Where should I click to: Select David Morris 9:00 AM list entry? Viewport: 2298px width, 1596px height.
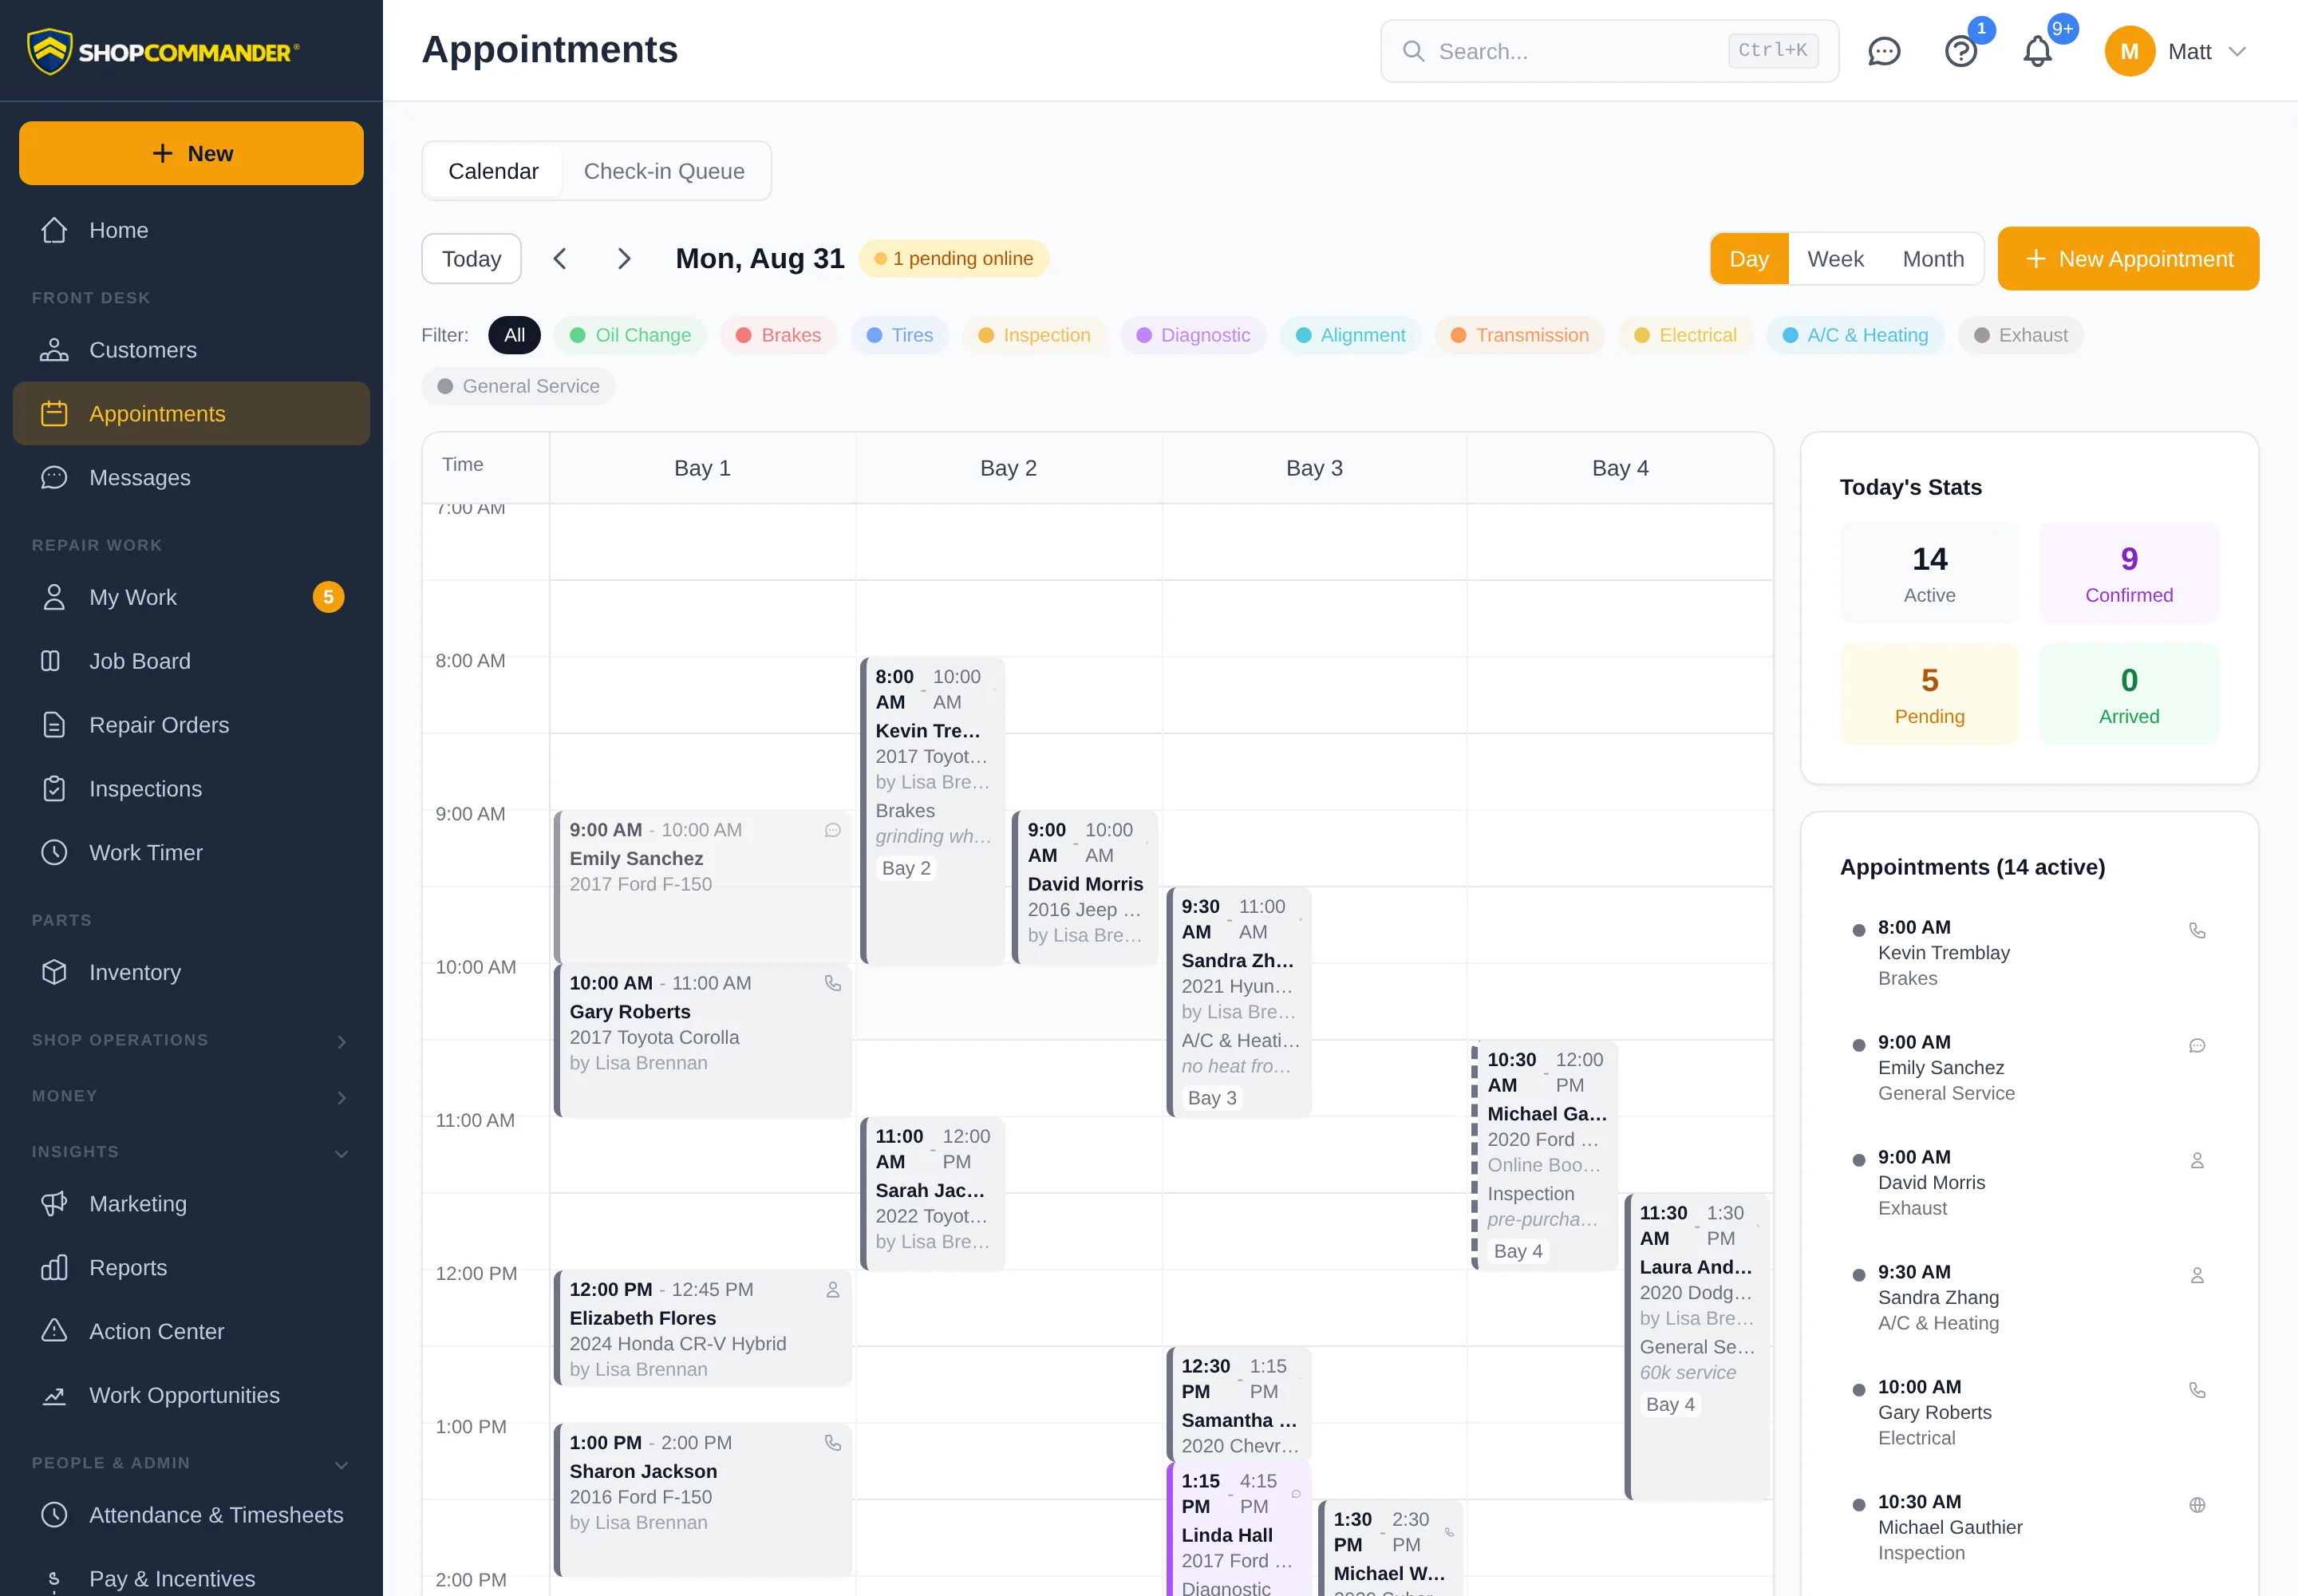(2029, 1183)
